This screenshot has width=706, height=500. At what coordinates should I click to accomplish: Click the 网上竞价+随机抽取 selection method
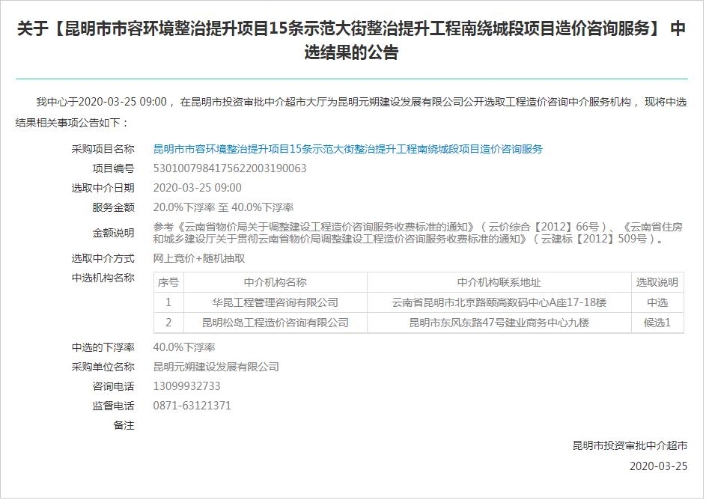[x=198, y=258]
